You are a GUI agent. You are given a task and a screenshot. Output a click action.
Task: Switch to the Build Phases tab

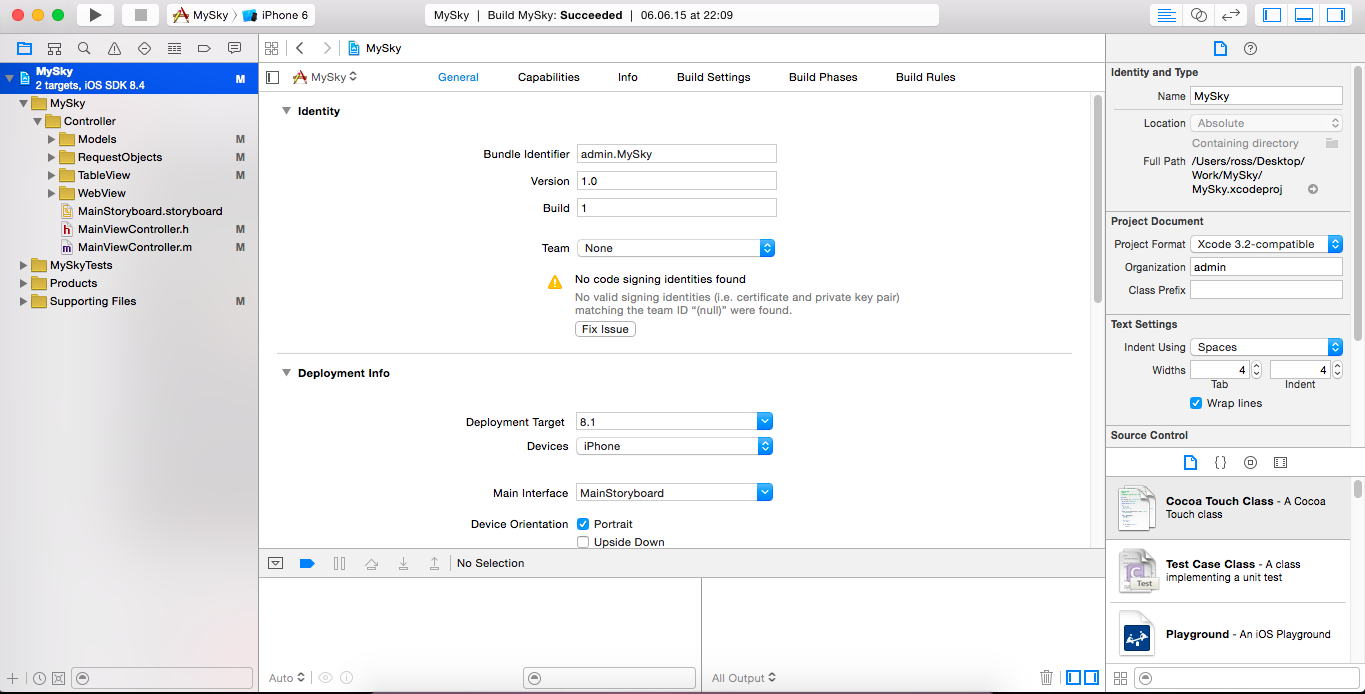[823, 77]
